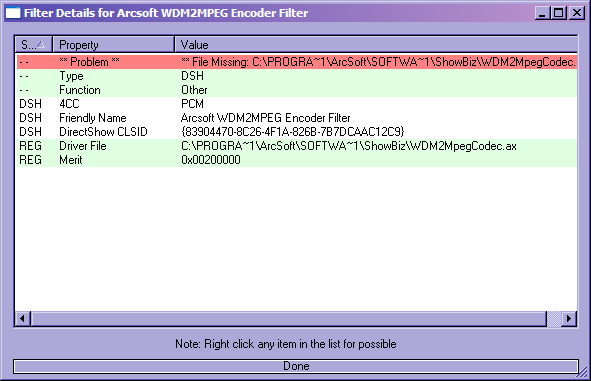This screenshot has height=381, width=591.
Task: Select the Merit property
Action: point(71,160)
